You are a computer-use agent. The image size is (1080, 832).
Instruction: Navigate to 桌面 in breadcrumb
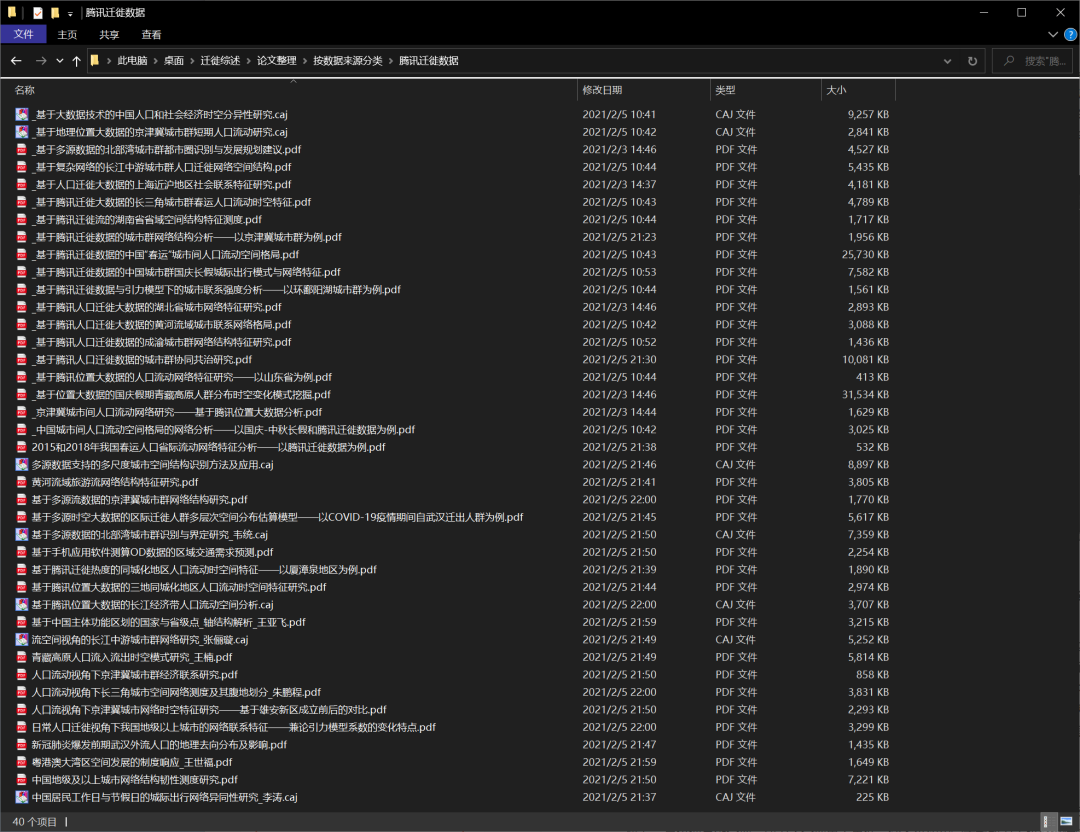click(174, 61)
